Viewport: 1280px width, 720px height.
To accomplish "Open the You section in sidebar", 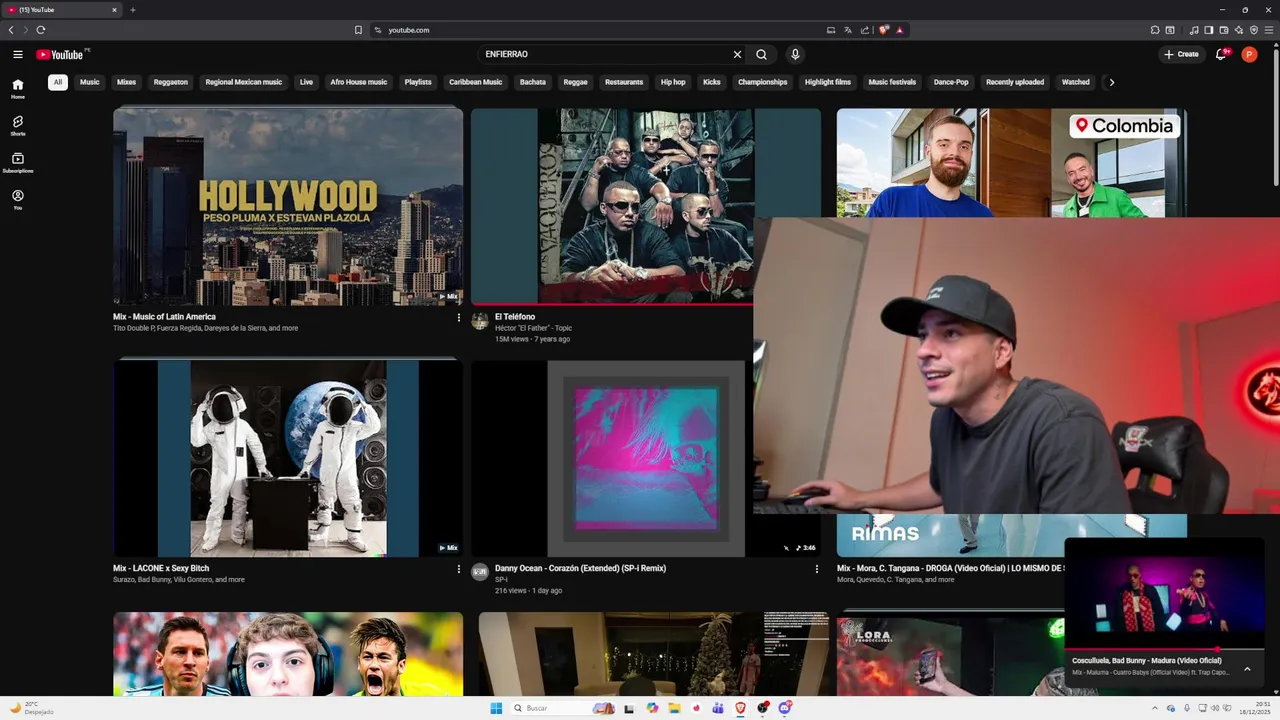I will click(18, 200).
